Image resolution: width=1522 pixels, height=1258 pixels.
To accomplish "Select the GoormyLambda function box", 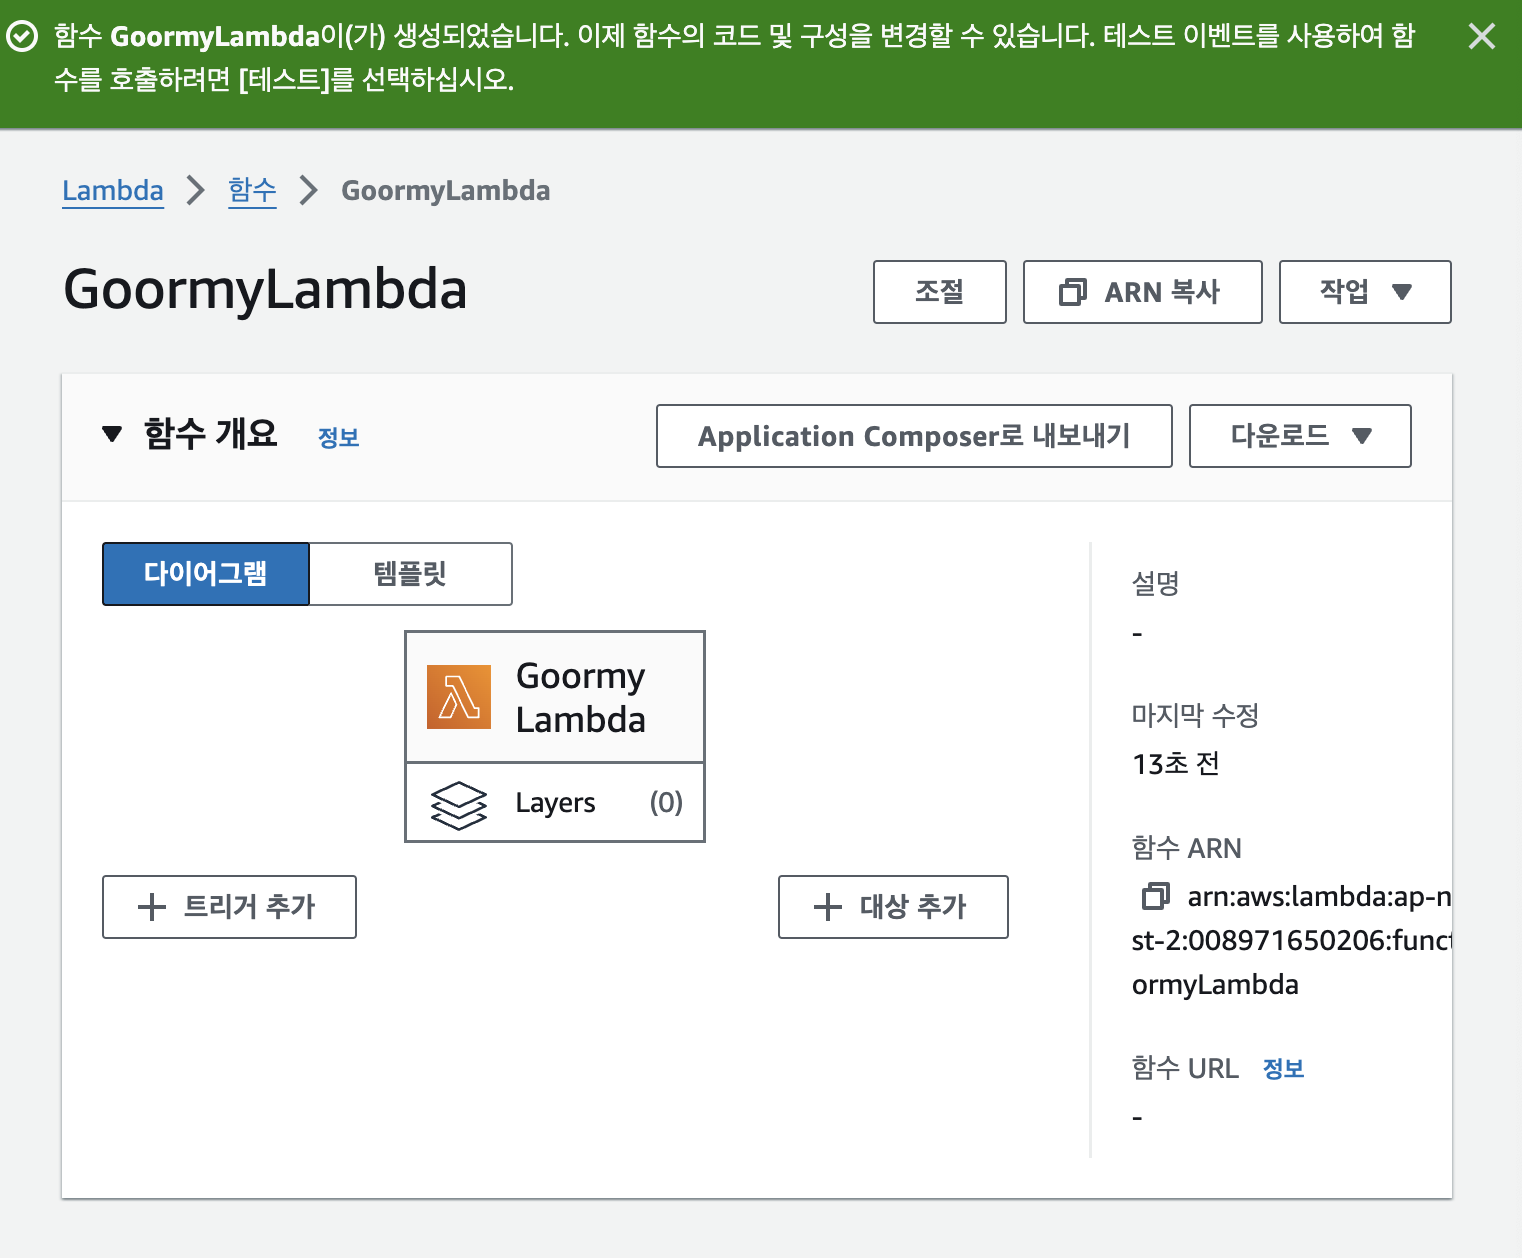I will (555, 697).
